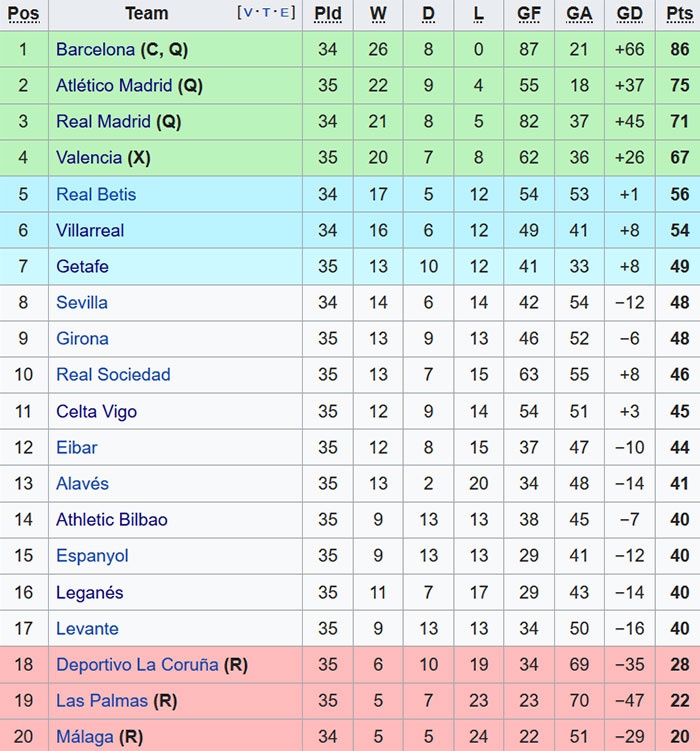Select the Valencia team link
Image resolution: width=700 pixels, height=751 pixels.
89,157
